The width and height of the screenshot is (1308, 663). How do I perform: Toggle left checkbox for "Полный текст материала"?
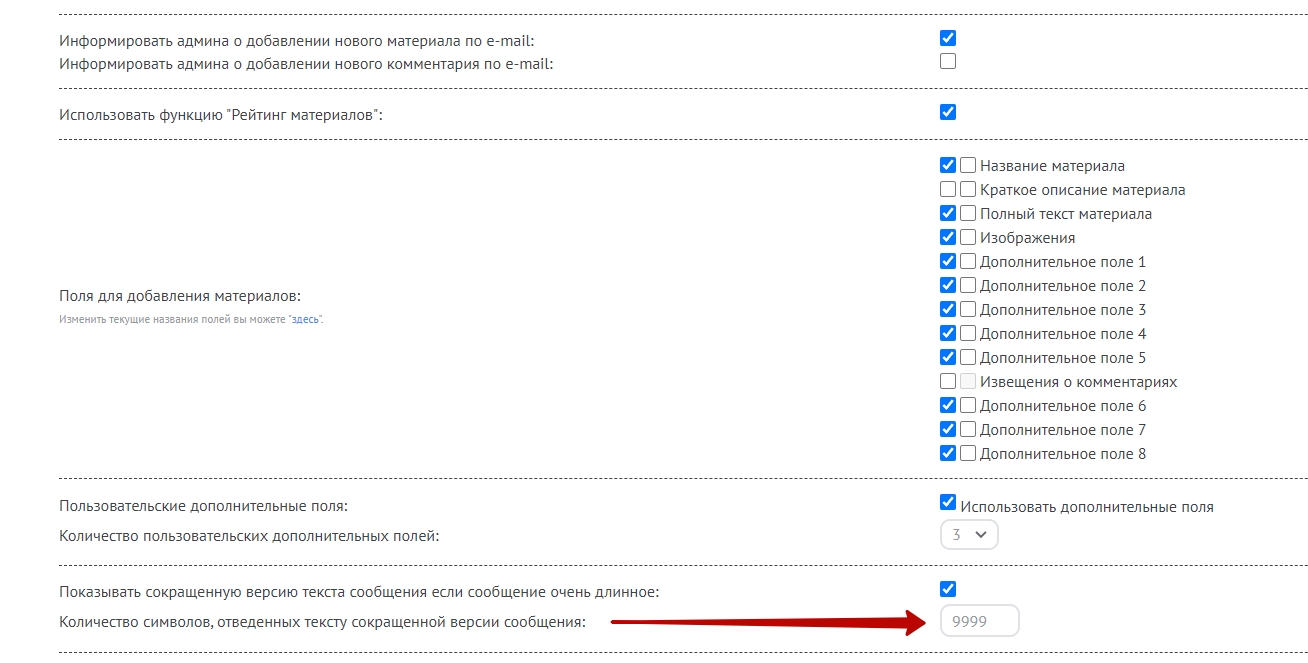948,214
